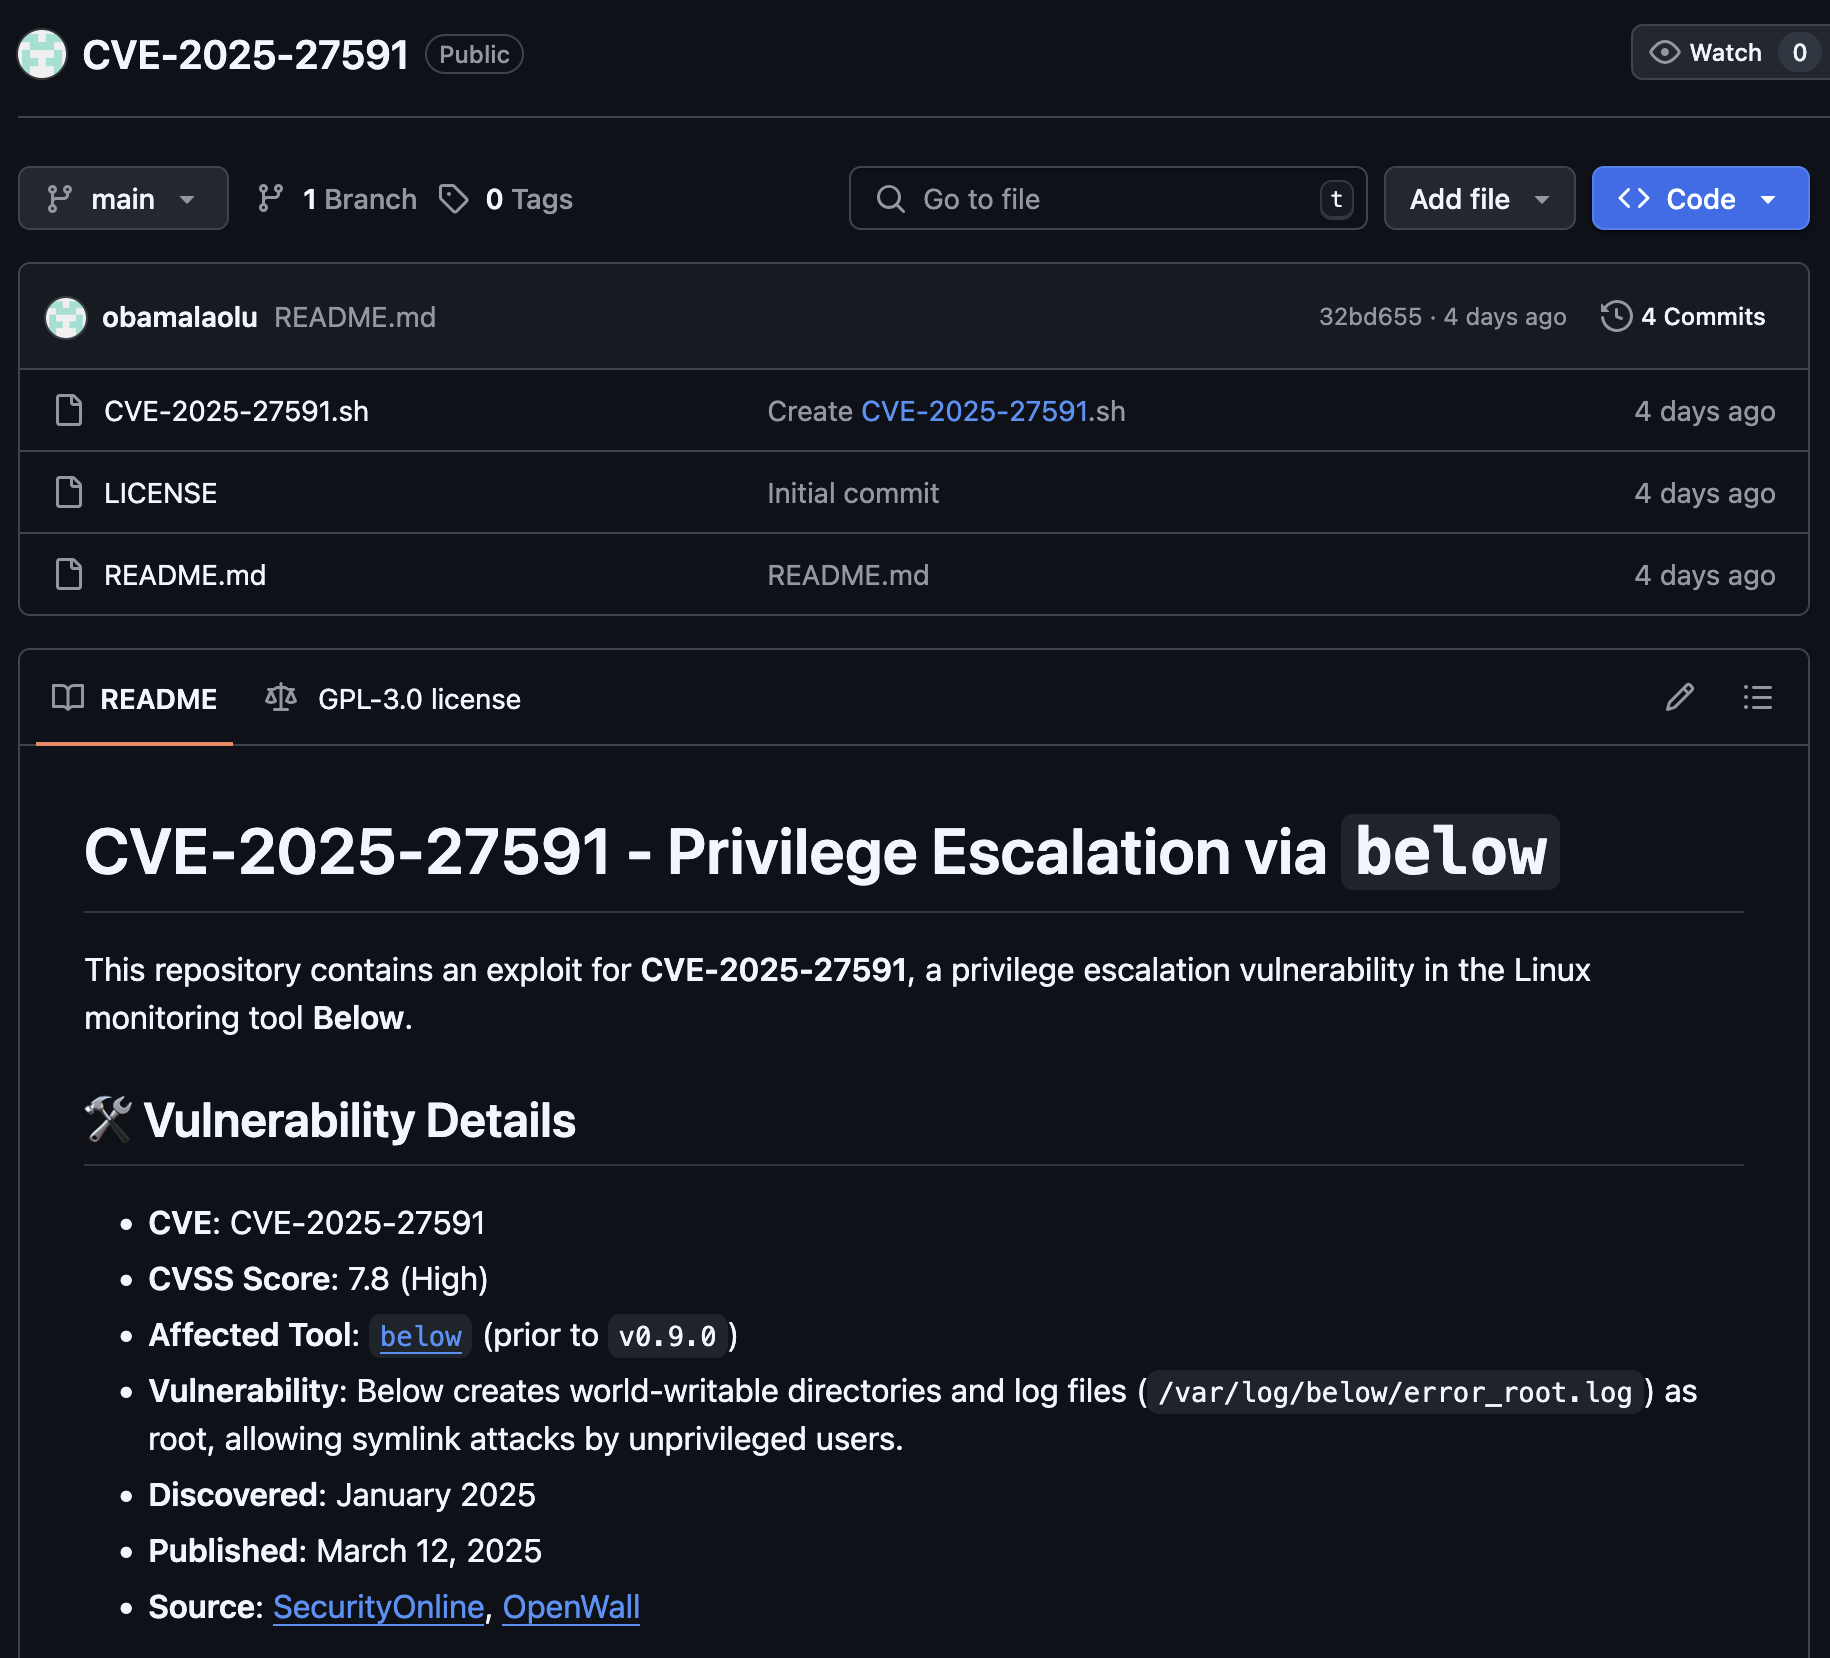
Task: Click the CVE-2025-27591 repository name
Action: [245, 55]
